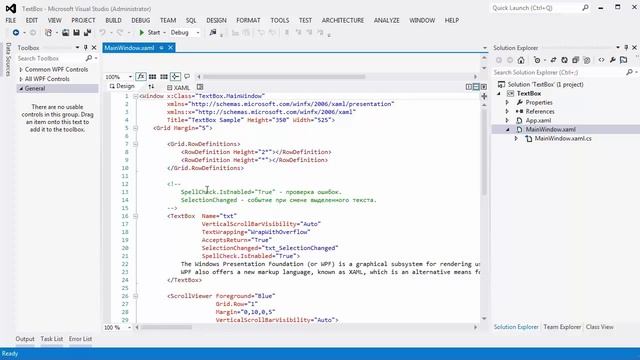Click Home icon in Solution Explorer

521,60
